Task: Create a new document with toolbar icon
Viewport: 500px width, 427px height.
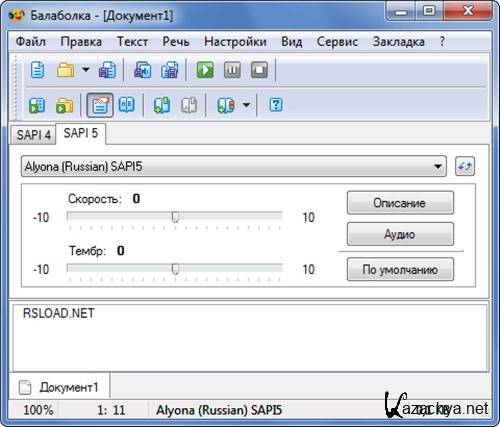Action: click(x=37, y=70)
